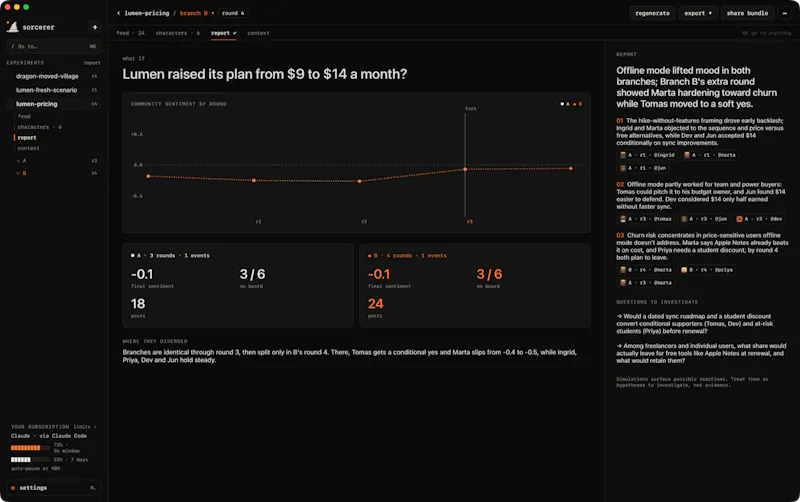Switch to the feed tab
Image resolution: width=800 pixels, height=502 pixels.
[x=130, y=33]
